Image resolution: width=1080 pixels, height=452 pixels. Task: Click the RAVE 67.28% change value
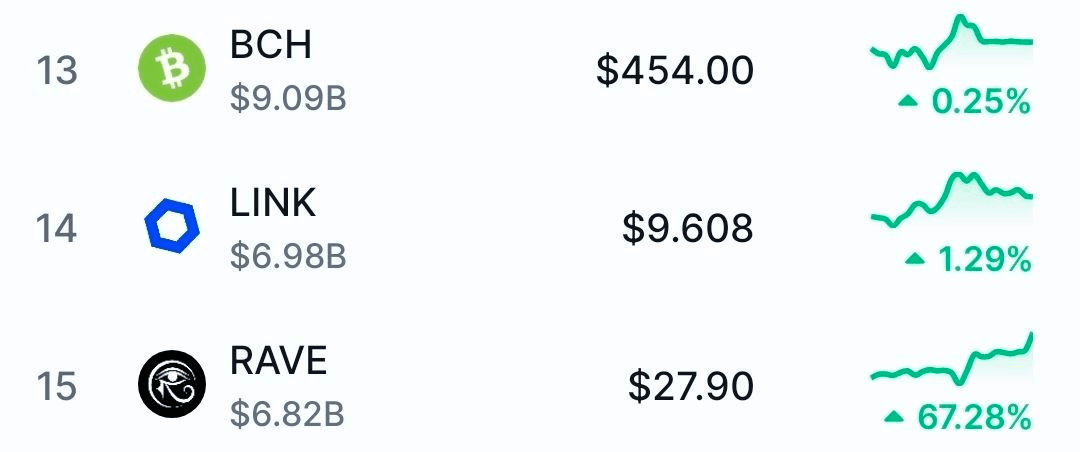[973, 416]
